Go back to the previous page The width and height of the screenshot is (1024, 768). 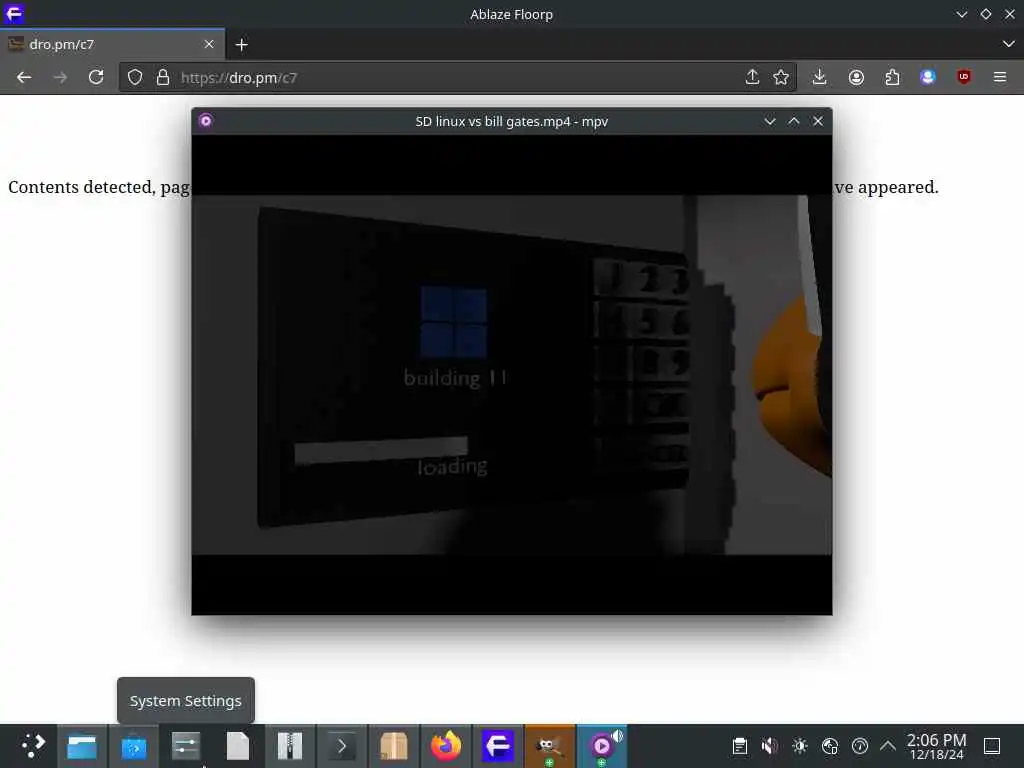[x=24, y=78]
